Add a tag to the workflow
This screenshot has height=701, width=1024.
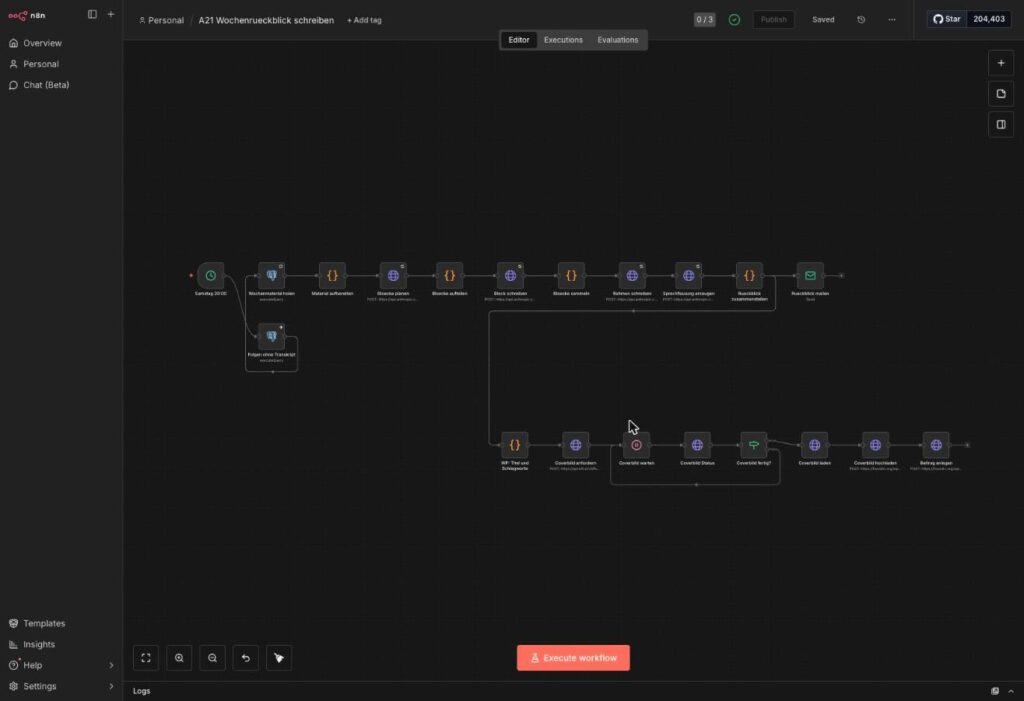click(364, 20)
